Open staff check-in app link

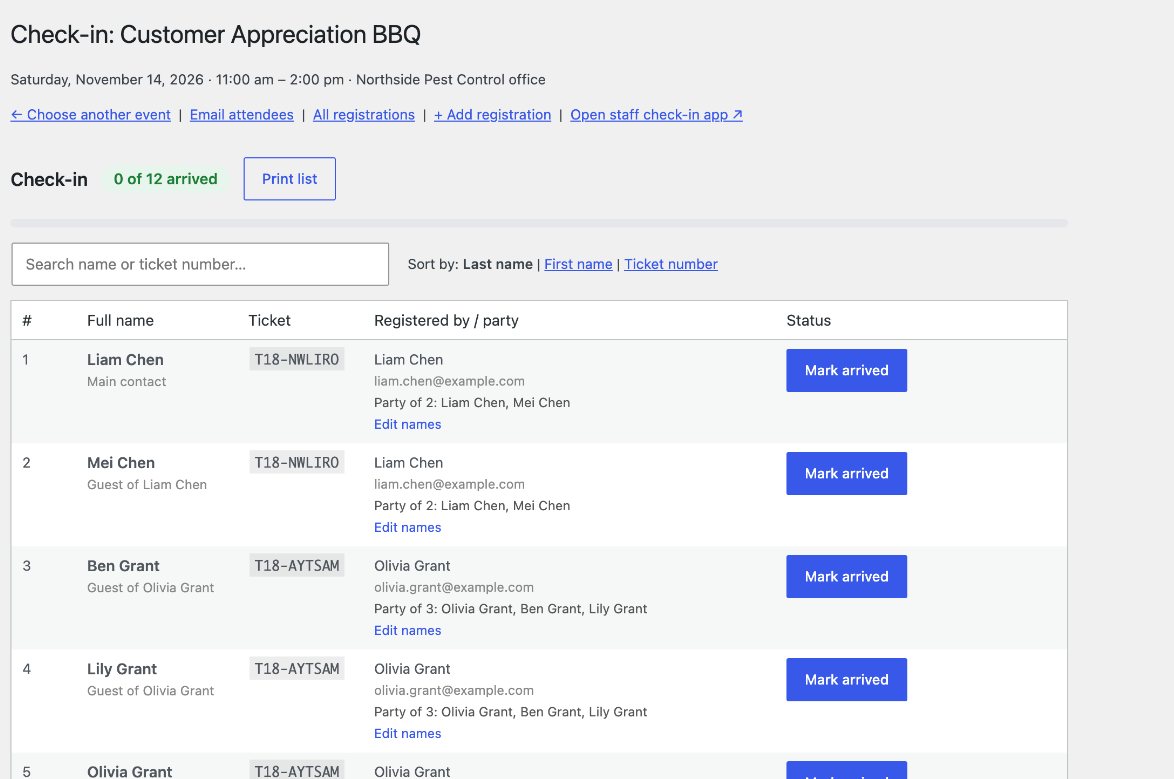pyautogui.click(x=657, y=115)
